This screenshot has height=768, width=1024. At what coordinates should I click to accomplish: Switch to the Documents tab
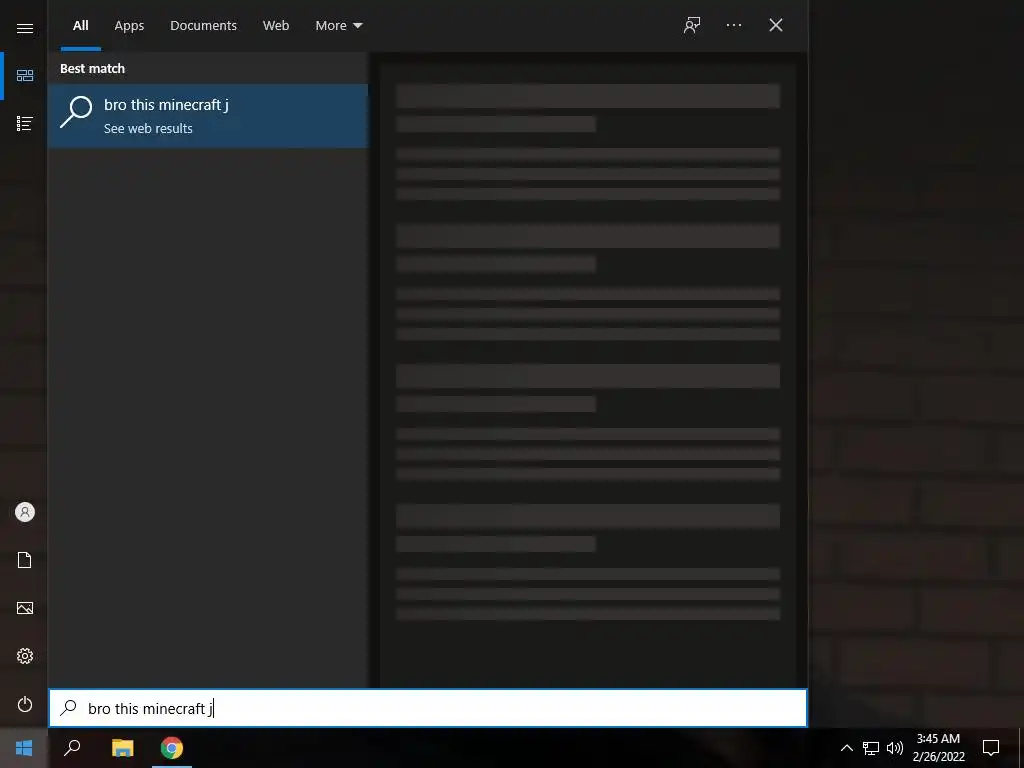(204, 25)
